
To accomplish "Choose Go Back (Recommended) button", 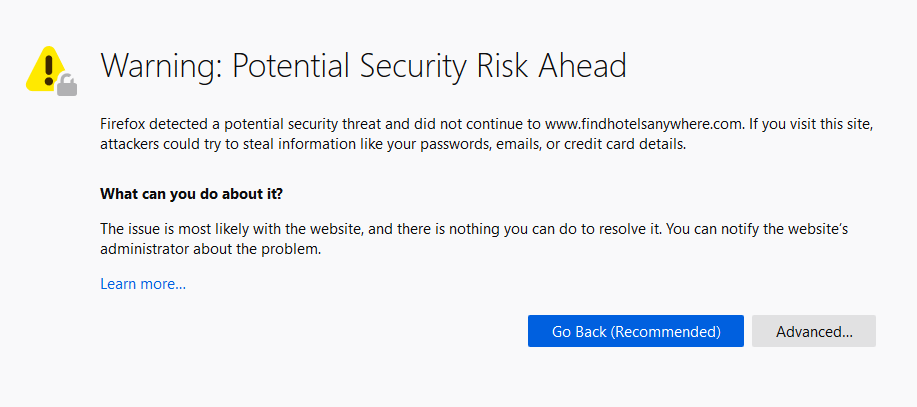I will click(636, 331).
